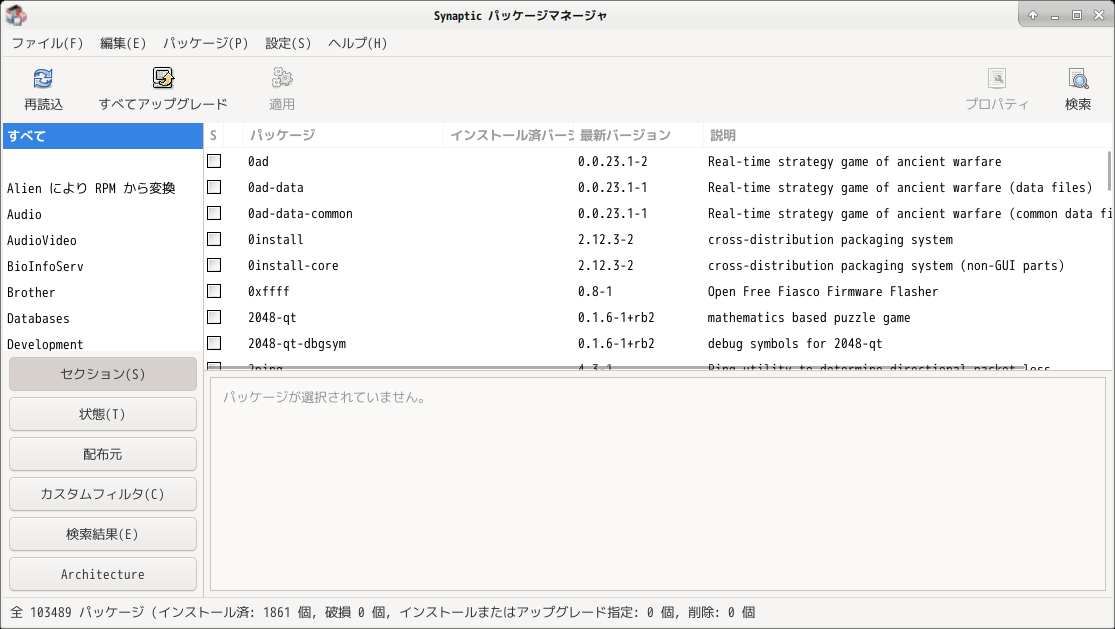Toggle status checkbox for 0ad-data
This screenshot has width=1115, height=629.
click(214, 187)
